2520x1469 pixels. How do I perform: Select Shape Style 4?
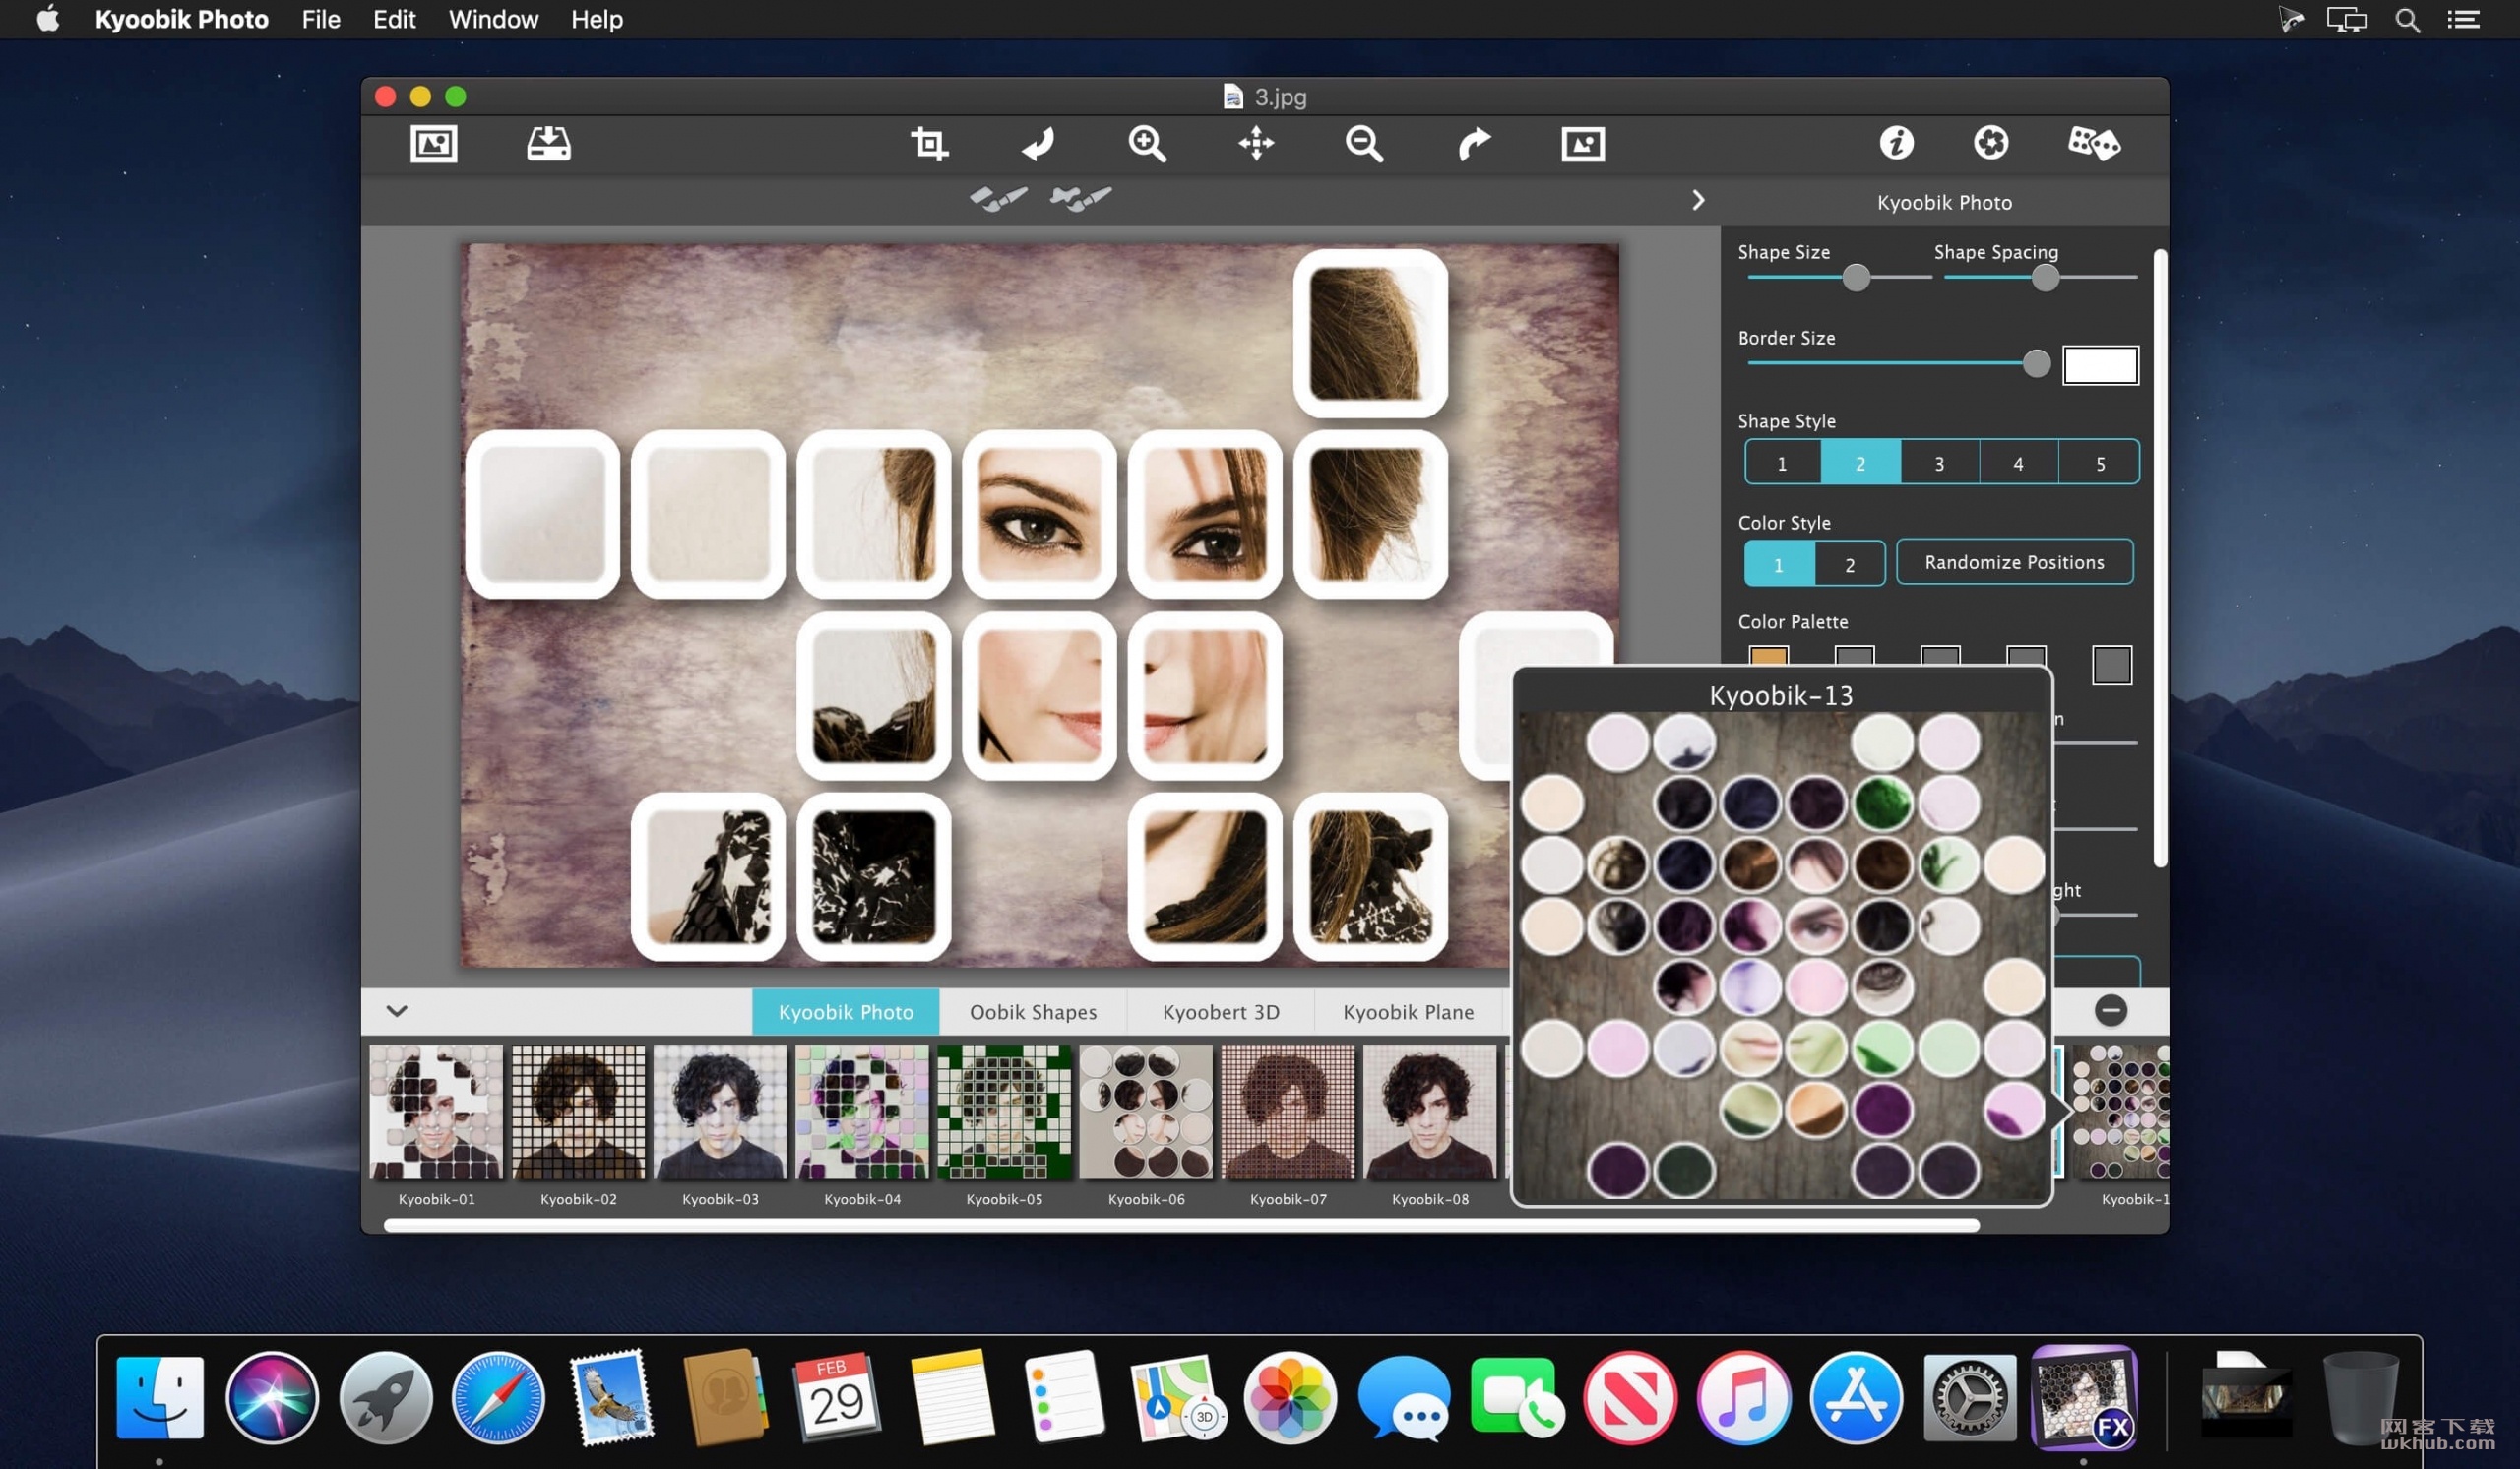click(x=2018, y=462)
